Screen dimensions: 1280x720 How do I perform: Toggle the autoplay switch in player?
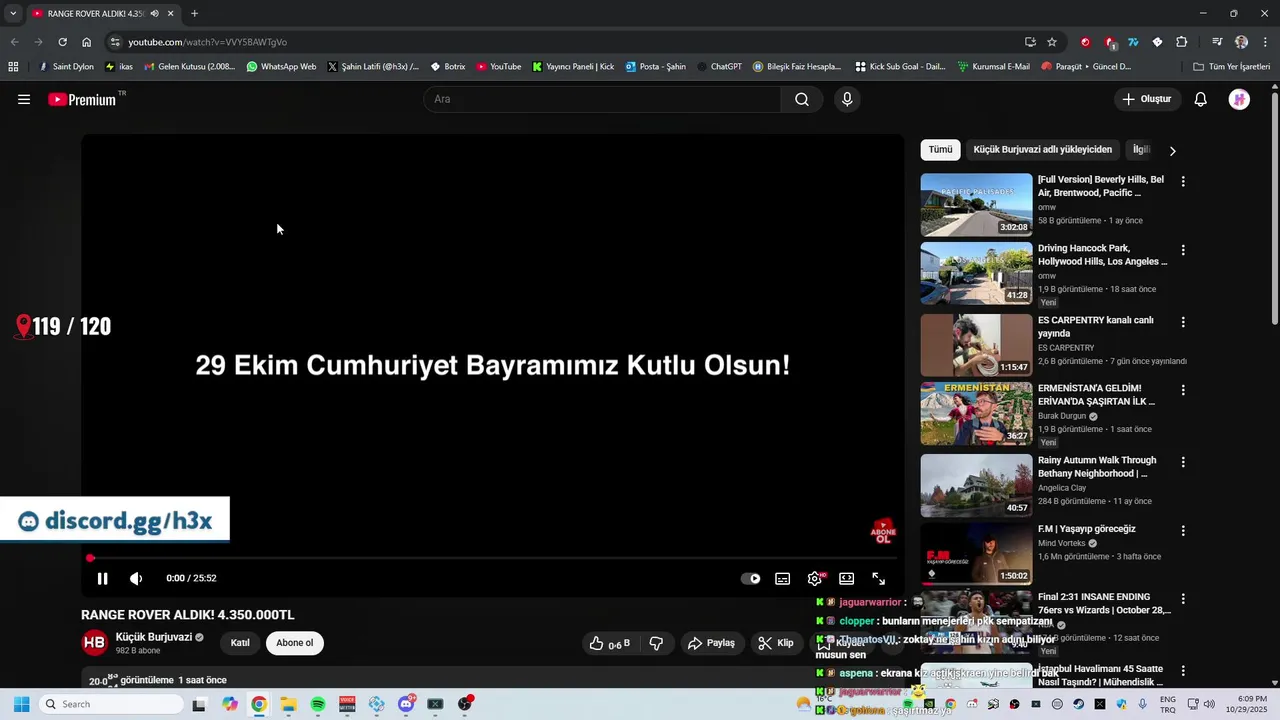click(750, 578)
